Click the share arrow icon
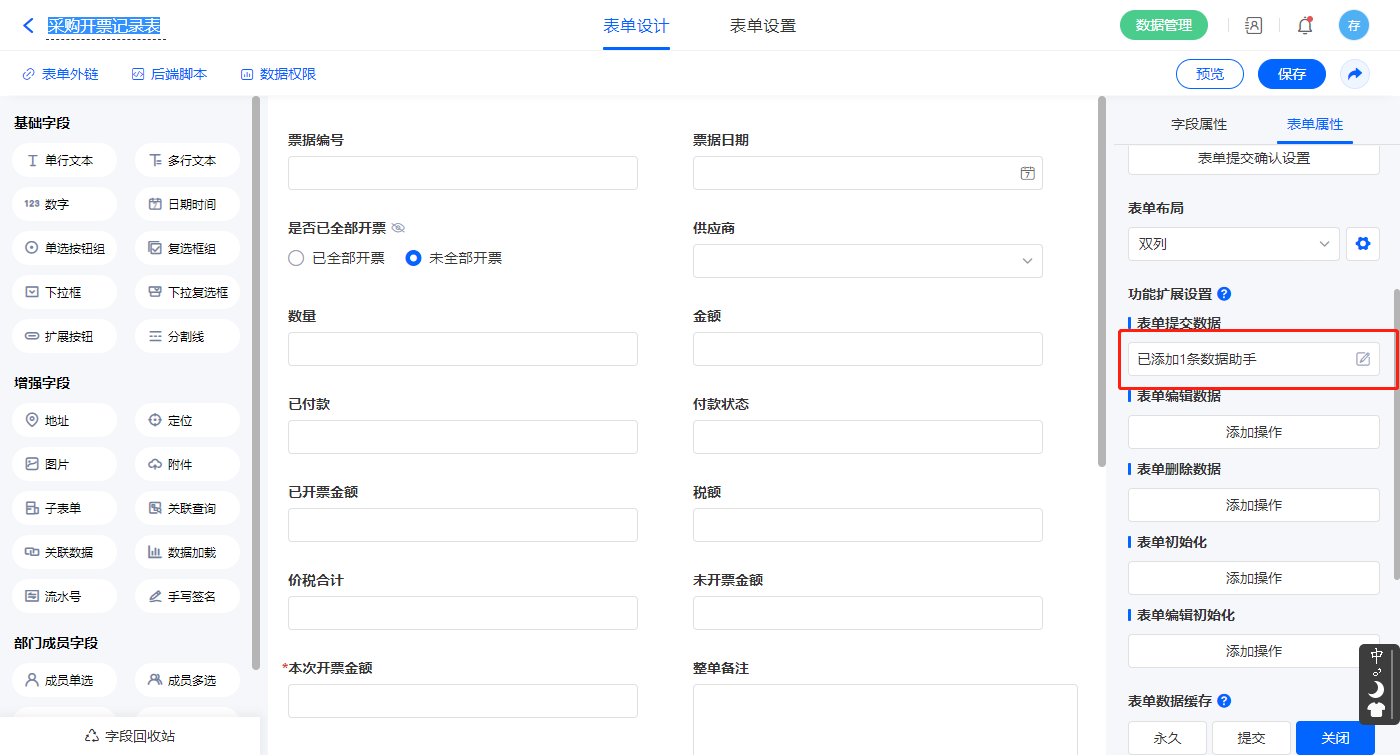 [x=1354, y=74]
